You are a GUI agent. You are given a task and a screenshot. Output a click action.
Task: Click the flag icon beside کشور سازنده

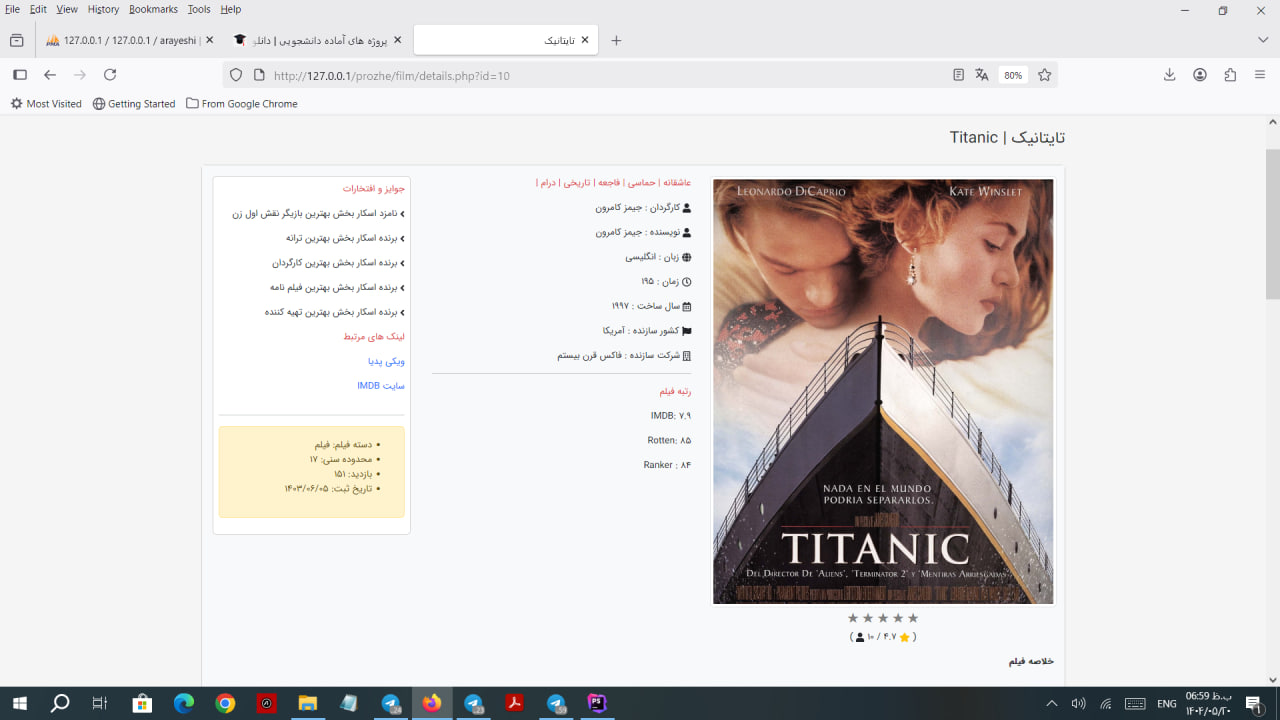[x=686, y=331]
